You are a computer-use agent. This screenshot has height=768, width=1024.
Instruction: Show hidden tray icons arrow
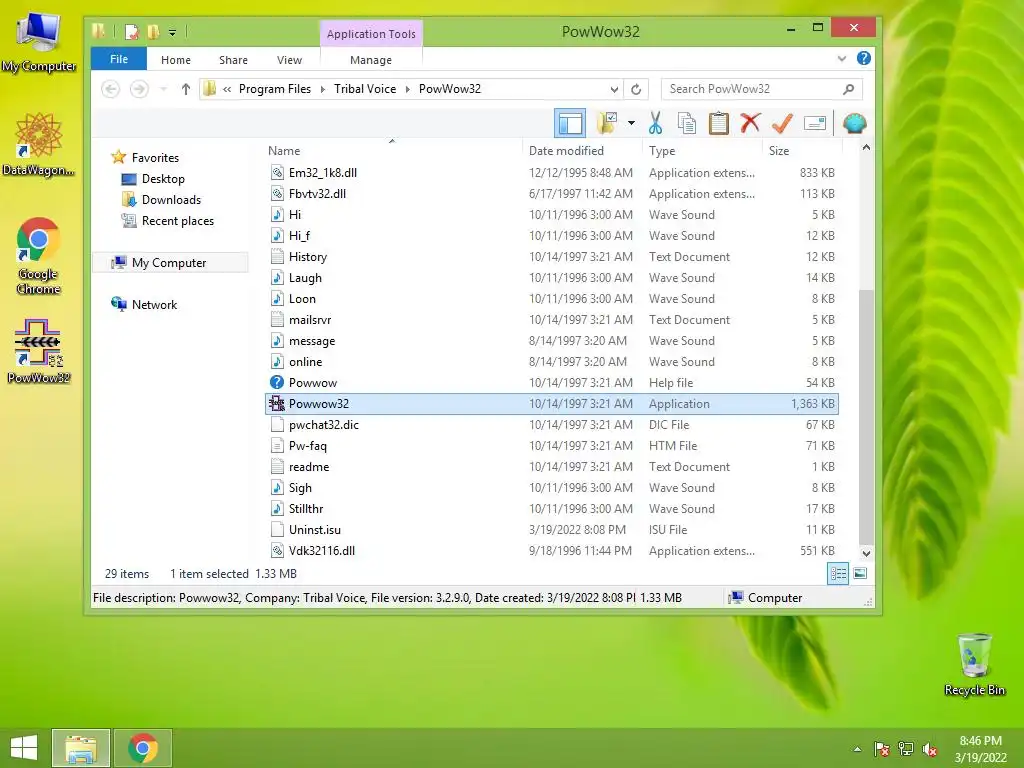pyautogui.click(x=857, y=749)
